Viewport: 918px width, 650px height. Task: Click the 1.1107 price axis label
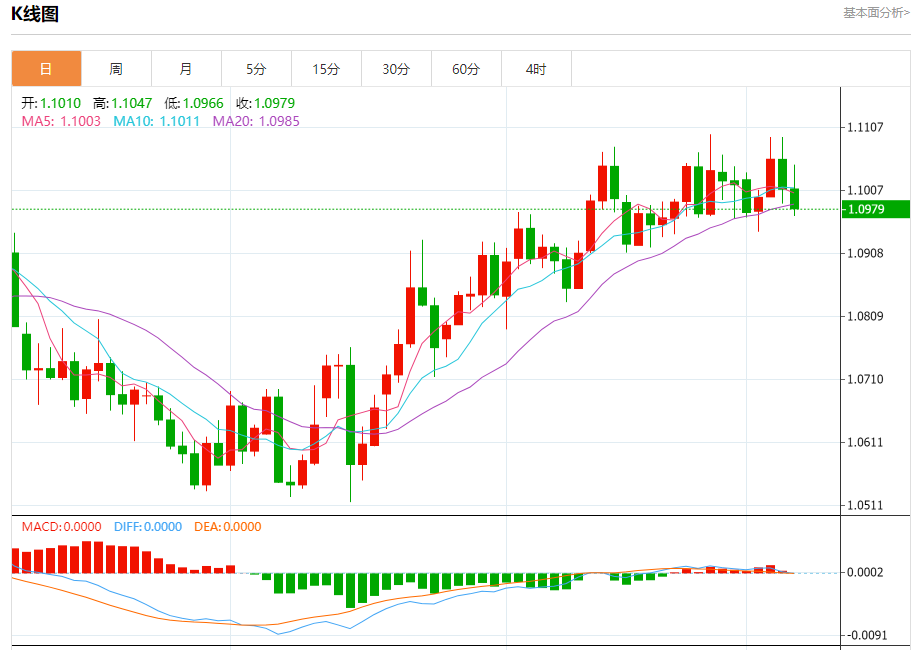[865, 127]
